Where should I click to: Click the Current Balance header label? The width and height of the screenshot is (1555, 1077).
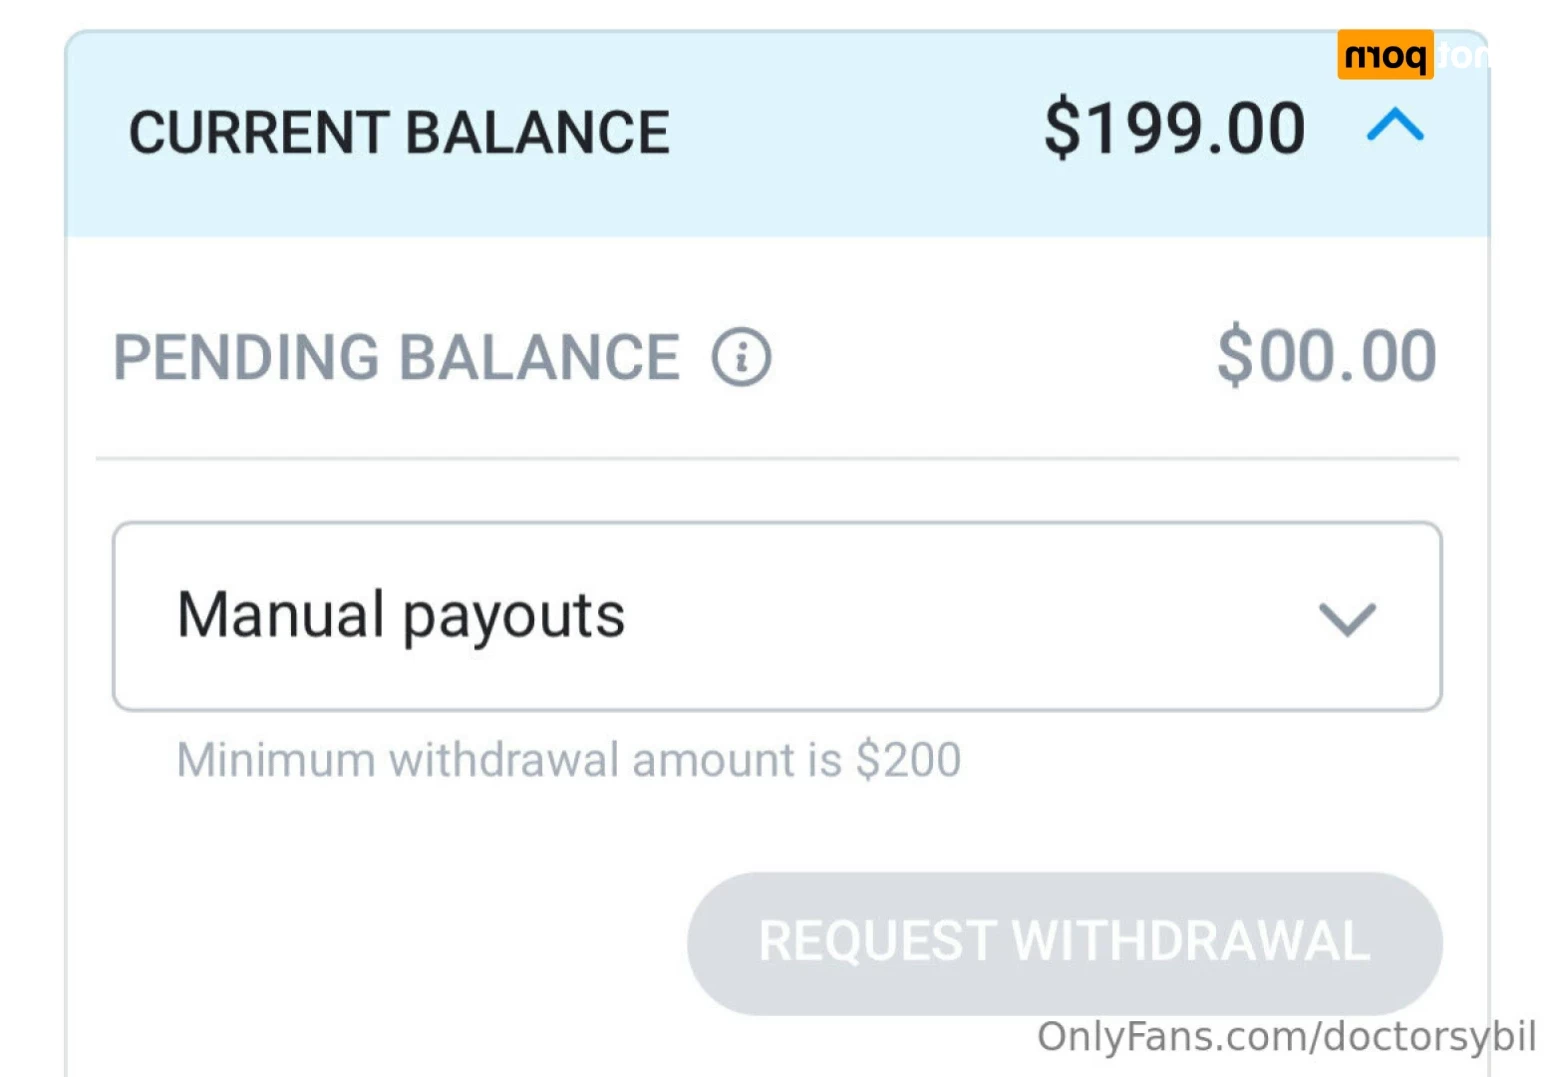pos(399,133)
